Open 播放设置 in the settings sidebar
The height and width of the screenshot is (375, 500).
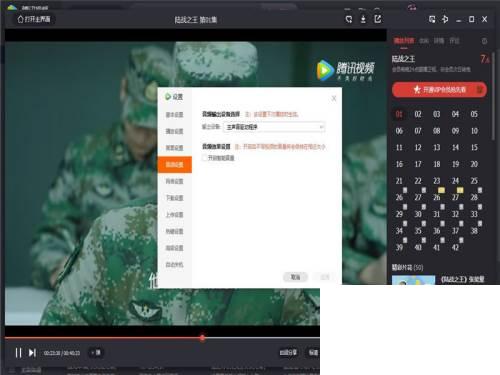(174, 131)
